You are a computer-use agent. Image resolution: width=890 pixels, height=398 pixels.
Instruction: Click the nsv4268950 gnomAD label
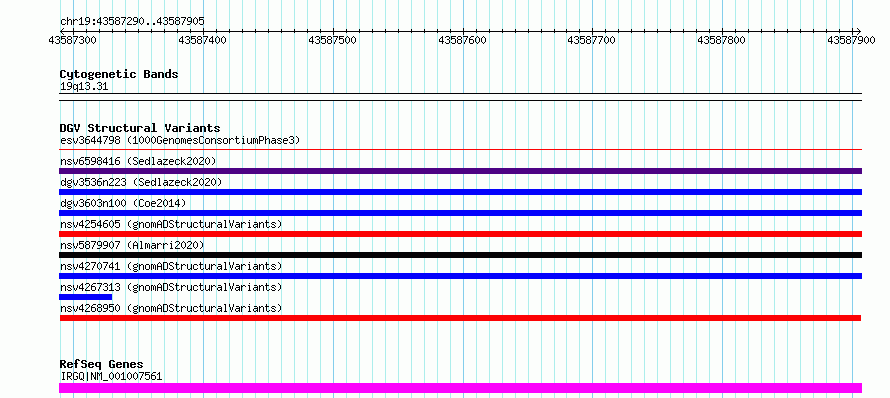click(x=171, y=308)
